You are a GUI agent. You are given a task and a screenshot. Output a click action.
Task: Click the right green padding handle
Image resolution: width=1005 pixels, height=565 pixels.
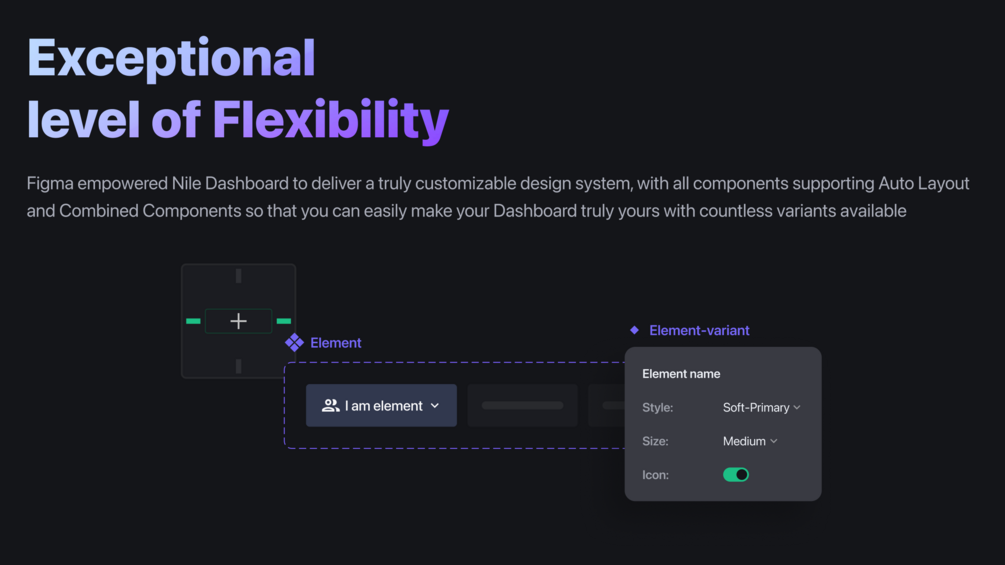pos(284,321)
